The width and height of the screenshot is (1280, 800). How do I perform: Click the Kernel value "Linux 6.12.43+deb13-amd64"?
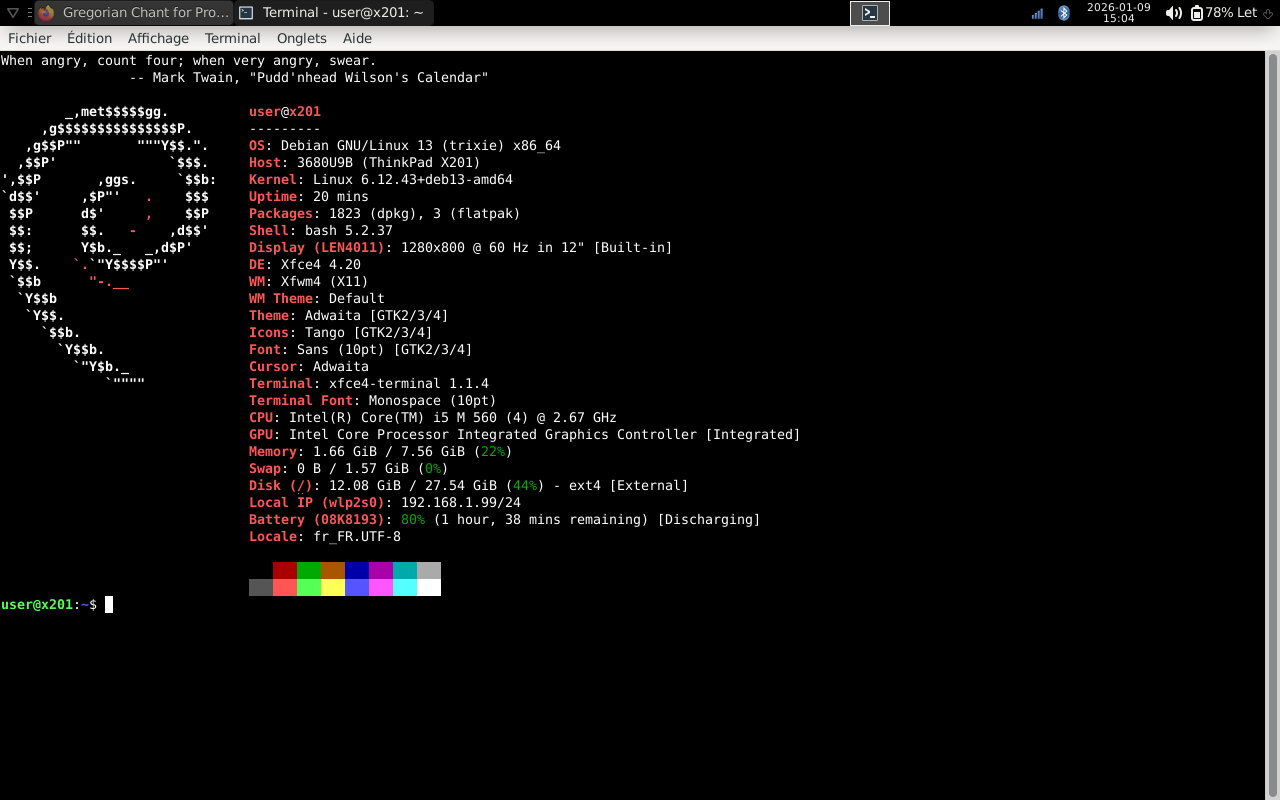[x=413, y=180]
